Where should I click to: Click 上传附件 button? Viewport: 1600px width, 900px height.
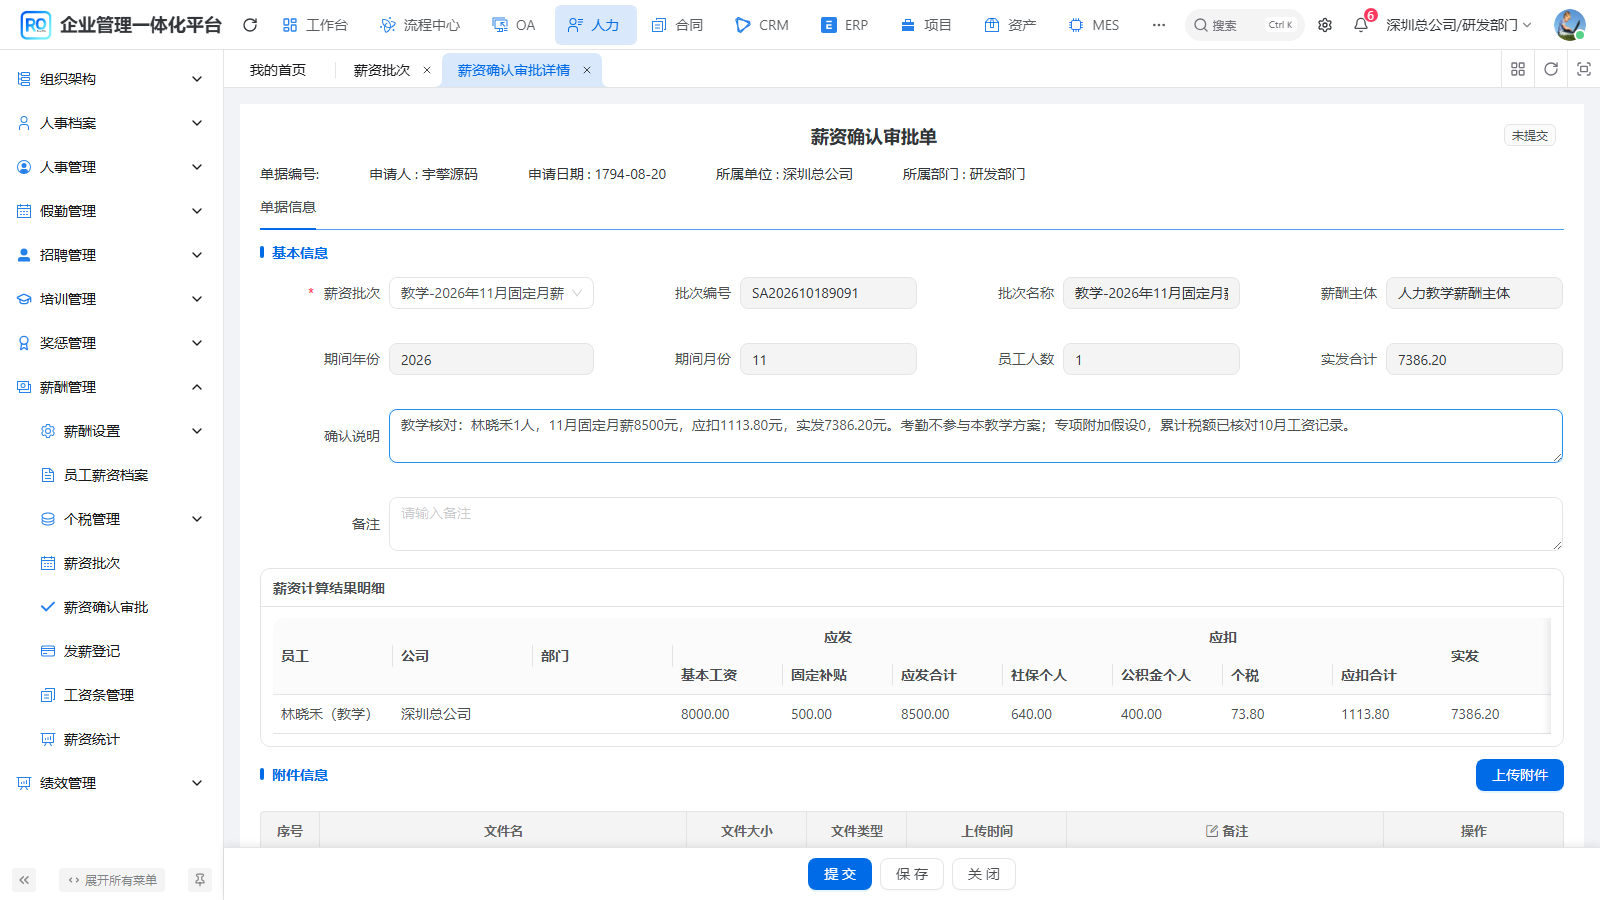[x=1520, y=775]
